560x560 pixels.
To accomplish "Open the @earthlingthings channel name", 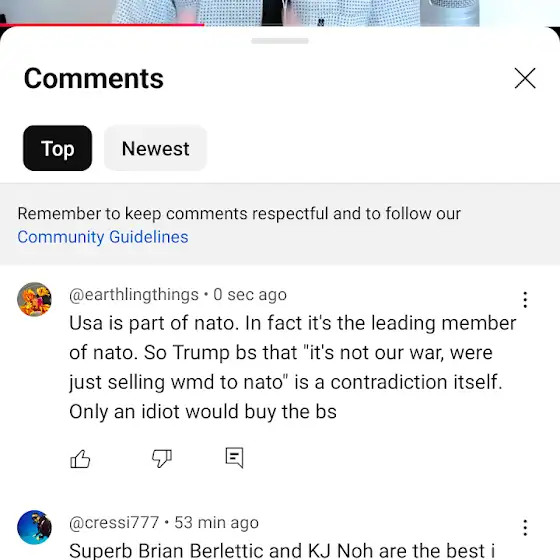I will click(134, 295).
